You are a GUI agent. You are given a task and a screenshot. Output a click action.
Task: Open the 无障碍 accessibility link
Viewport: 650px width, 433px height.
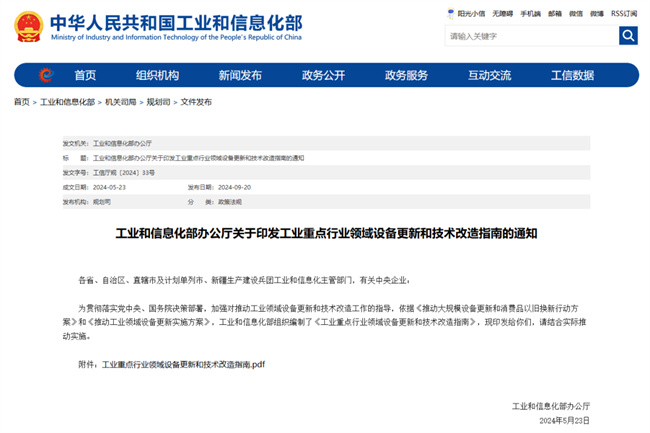[502, 14]
